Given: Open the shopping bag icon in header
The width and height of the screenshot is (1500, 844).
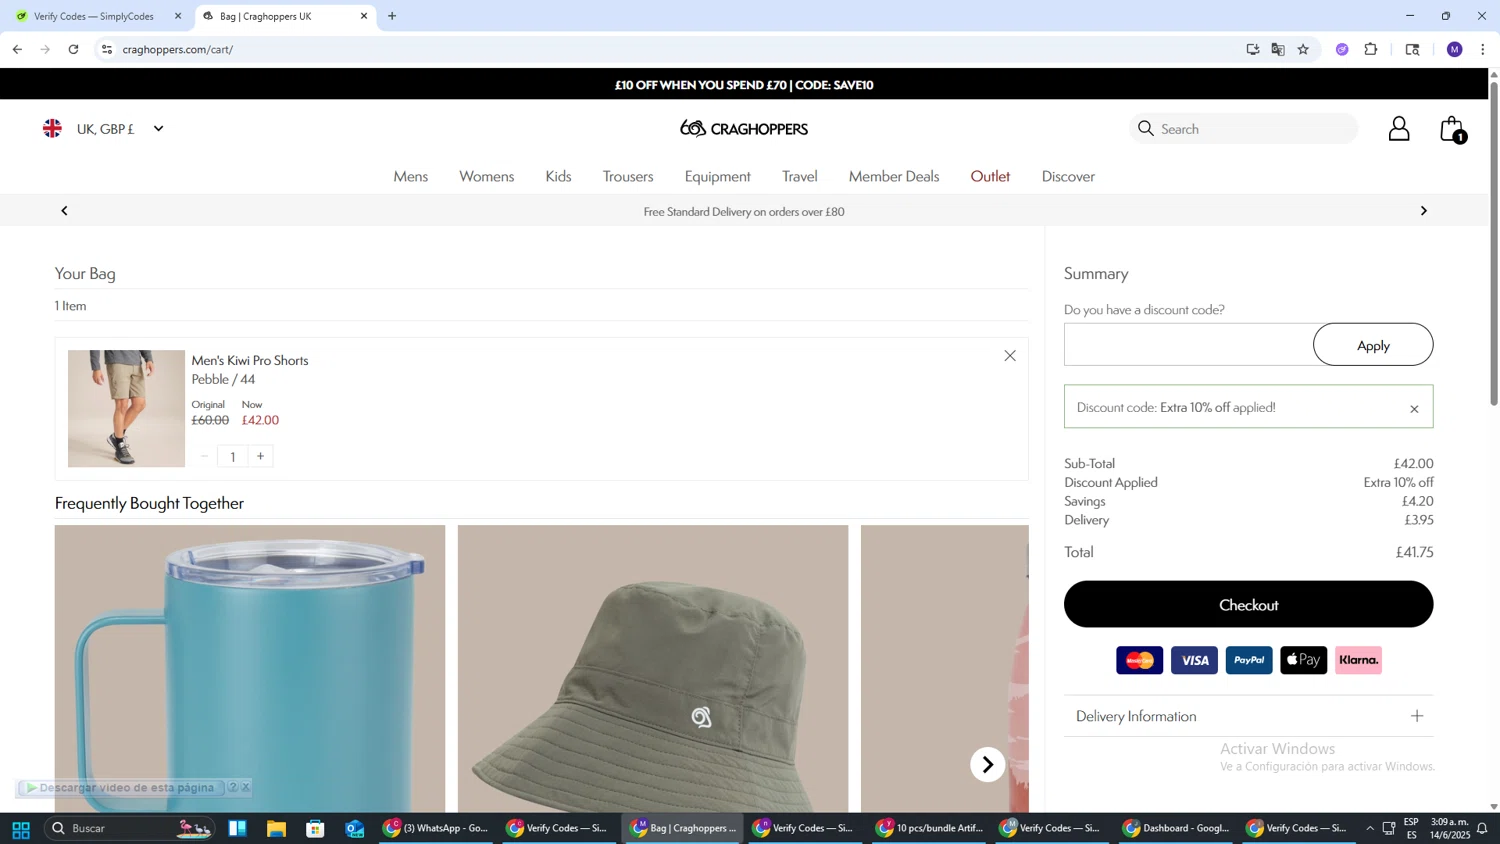Looking at the screenshot, I should pyautogui.click(x=1452, y=129).
